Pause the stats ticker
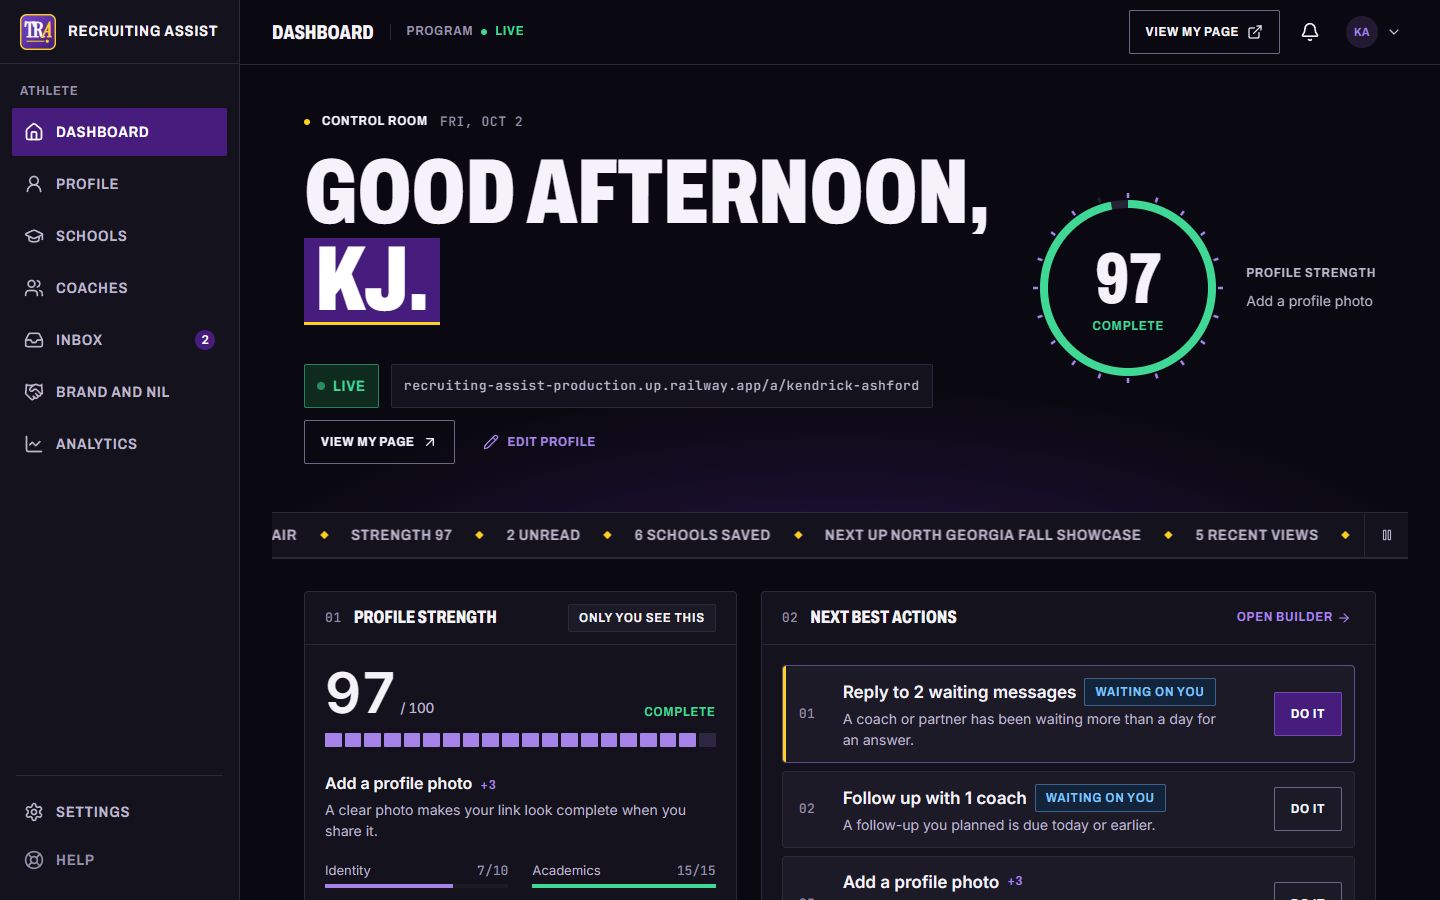This screenshot has width=1440, height=900. (x=1387, y=535)
